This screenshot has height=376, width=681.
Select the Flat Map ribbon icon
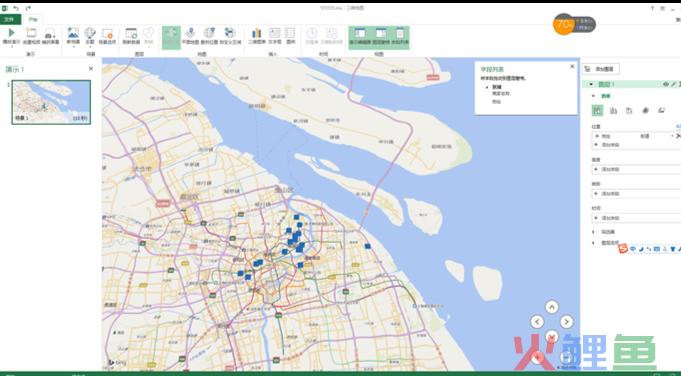tap(190, 33)
